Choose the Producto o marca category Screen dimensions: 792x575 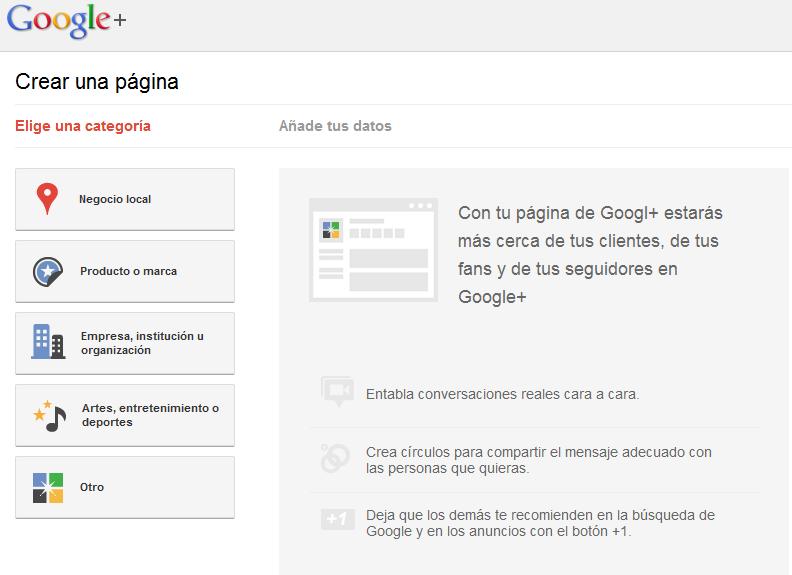point(125,271)
